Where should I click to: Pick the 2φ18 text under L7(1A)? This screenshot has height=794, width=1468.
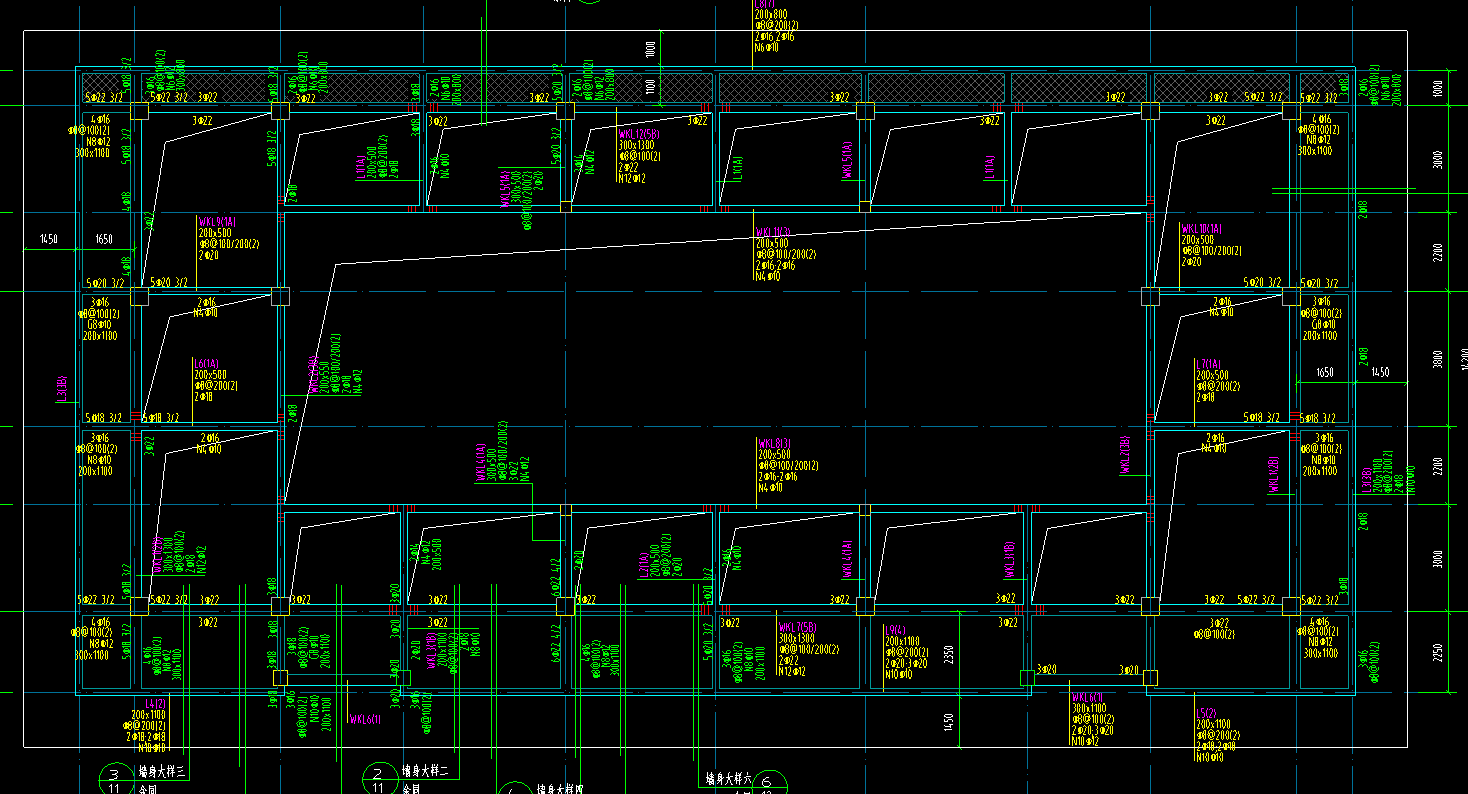[1206, 397]
